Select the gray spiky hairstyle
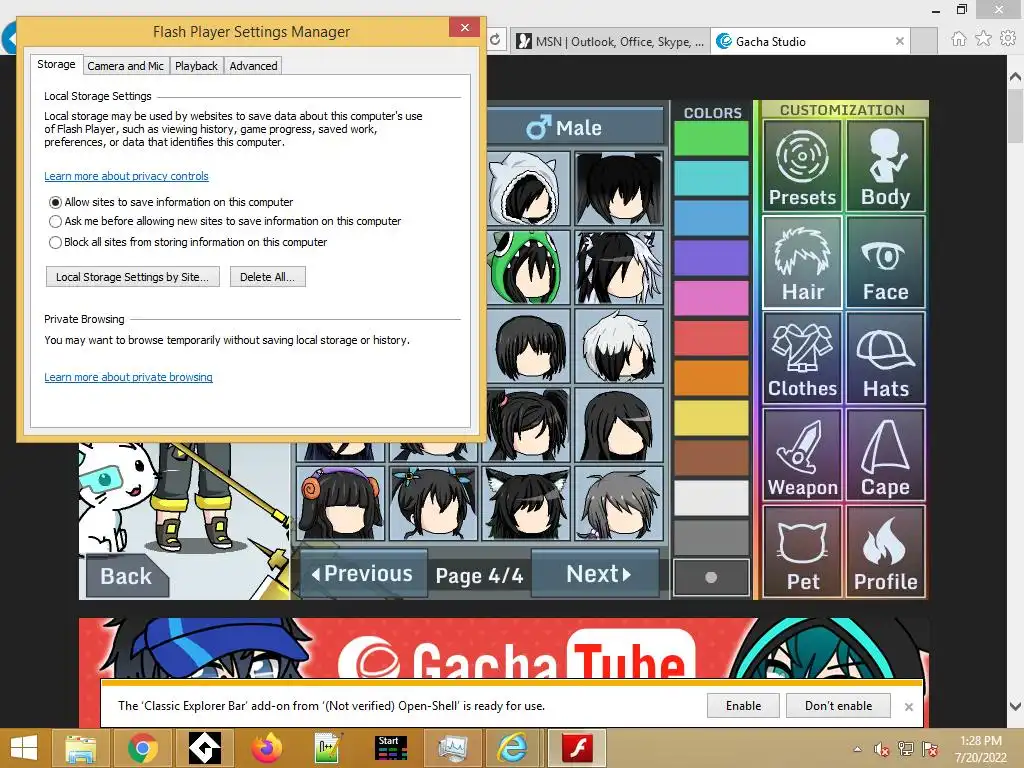Viewport: 1024px width, 768px height. [619, 503]
